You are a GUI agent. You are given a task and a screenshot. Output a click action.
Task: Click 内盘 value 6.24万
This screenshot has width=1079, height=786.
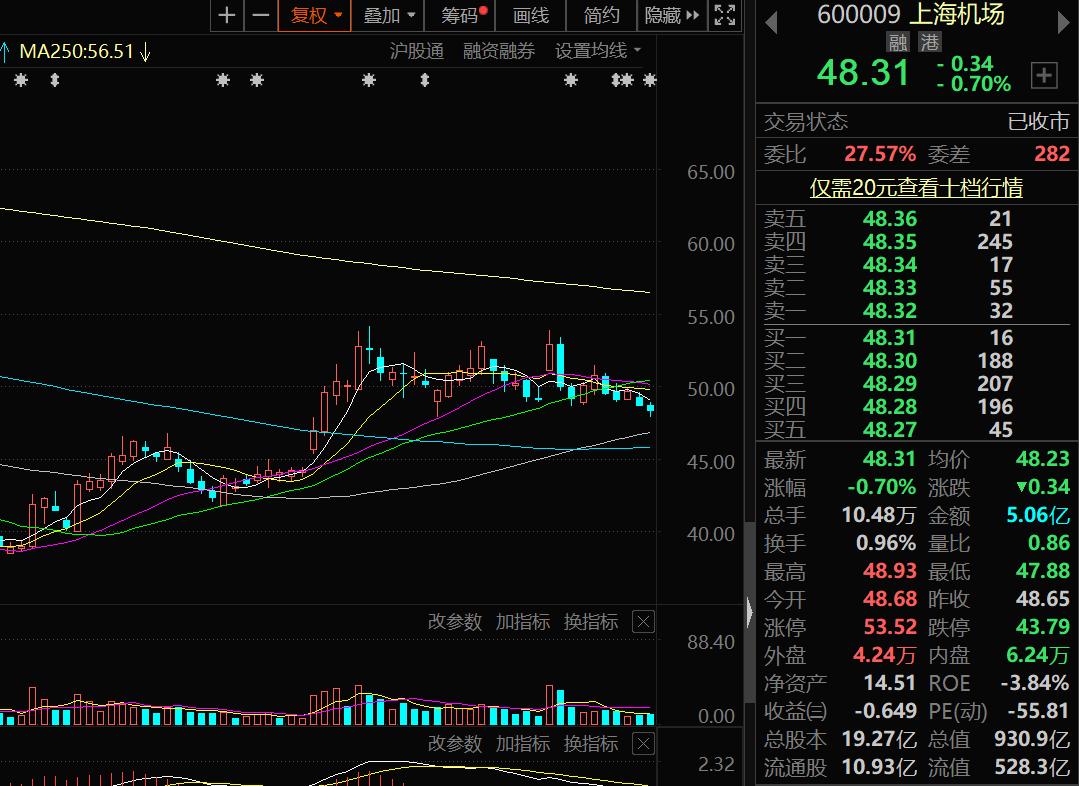[1038, 655]
